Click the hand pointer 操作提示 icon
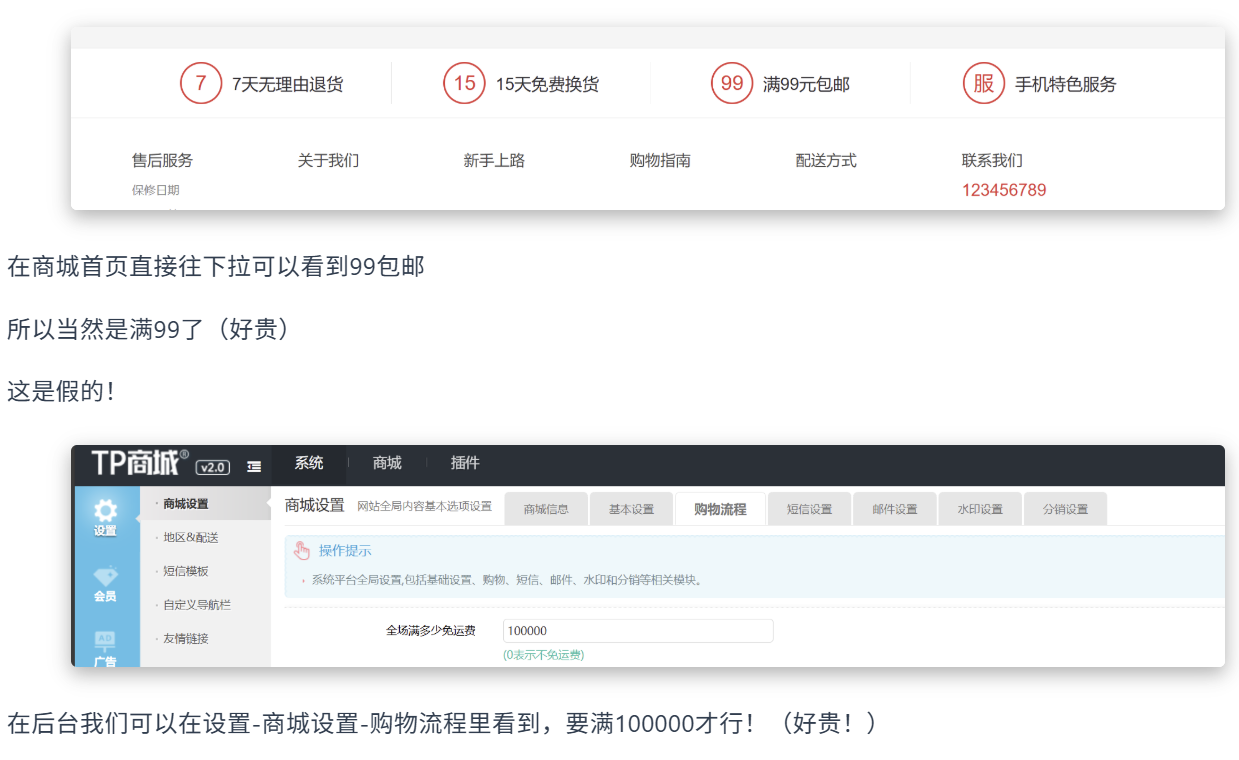Image resolution: width=1239 pixels, height=760 pixels. point(302,551)
